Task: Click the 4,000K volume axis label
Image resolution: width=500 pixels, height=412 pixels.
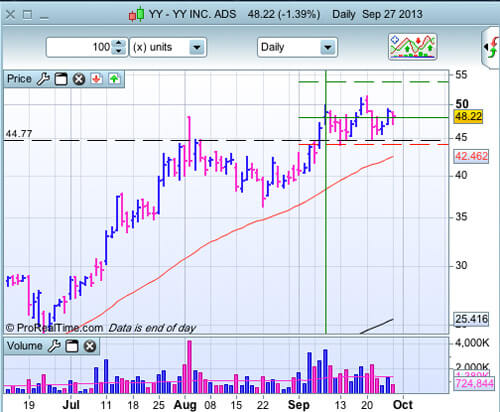Action: click(x=472, y=343)
